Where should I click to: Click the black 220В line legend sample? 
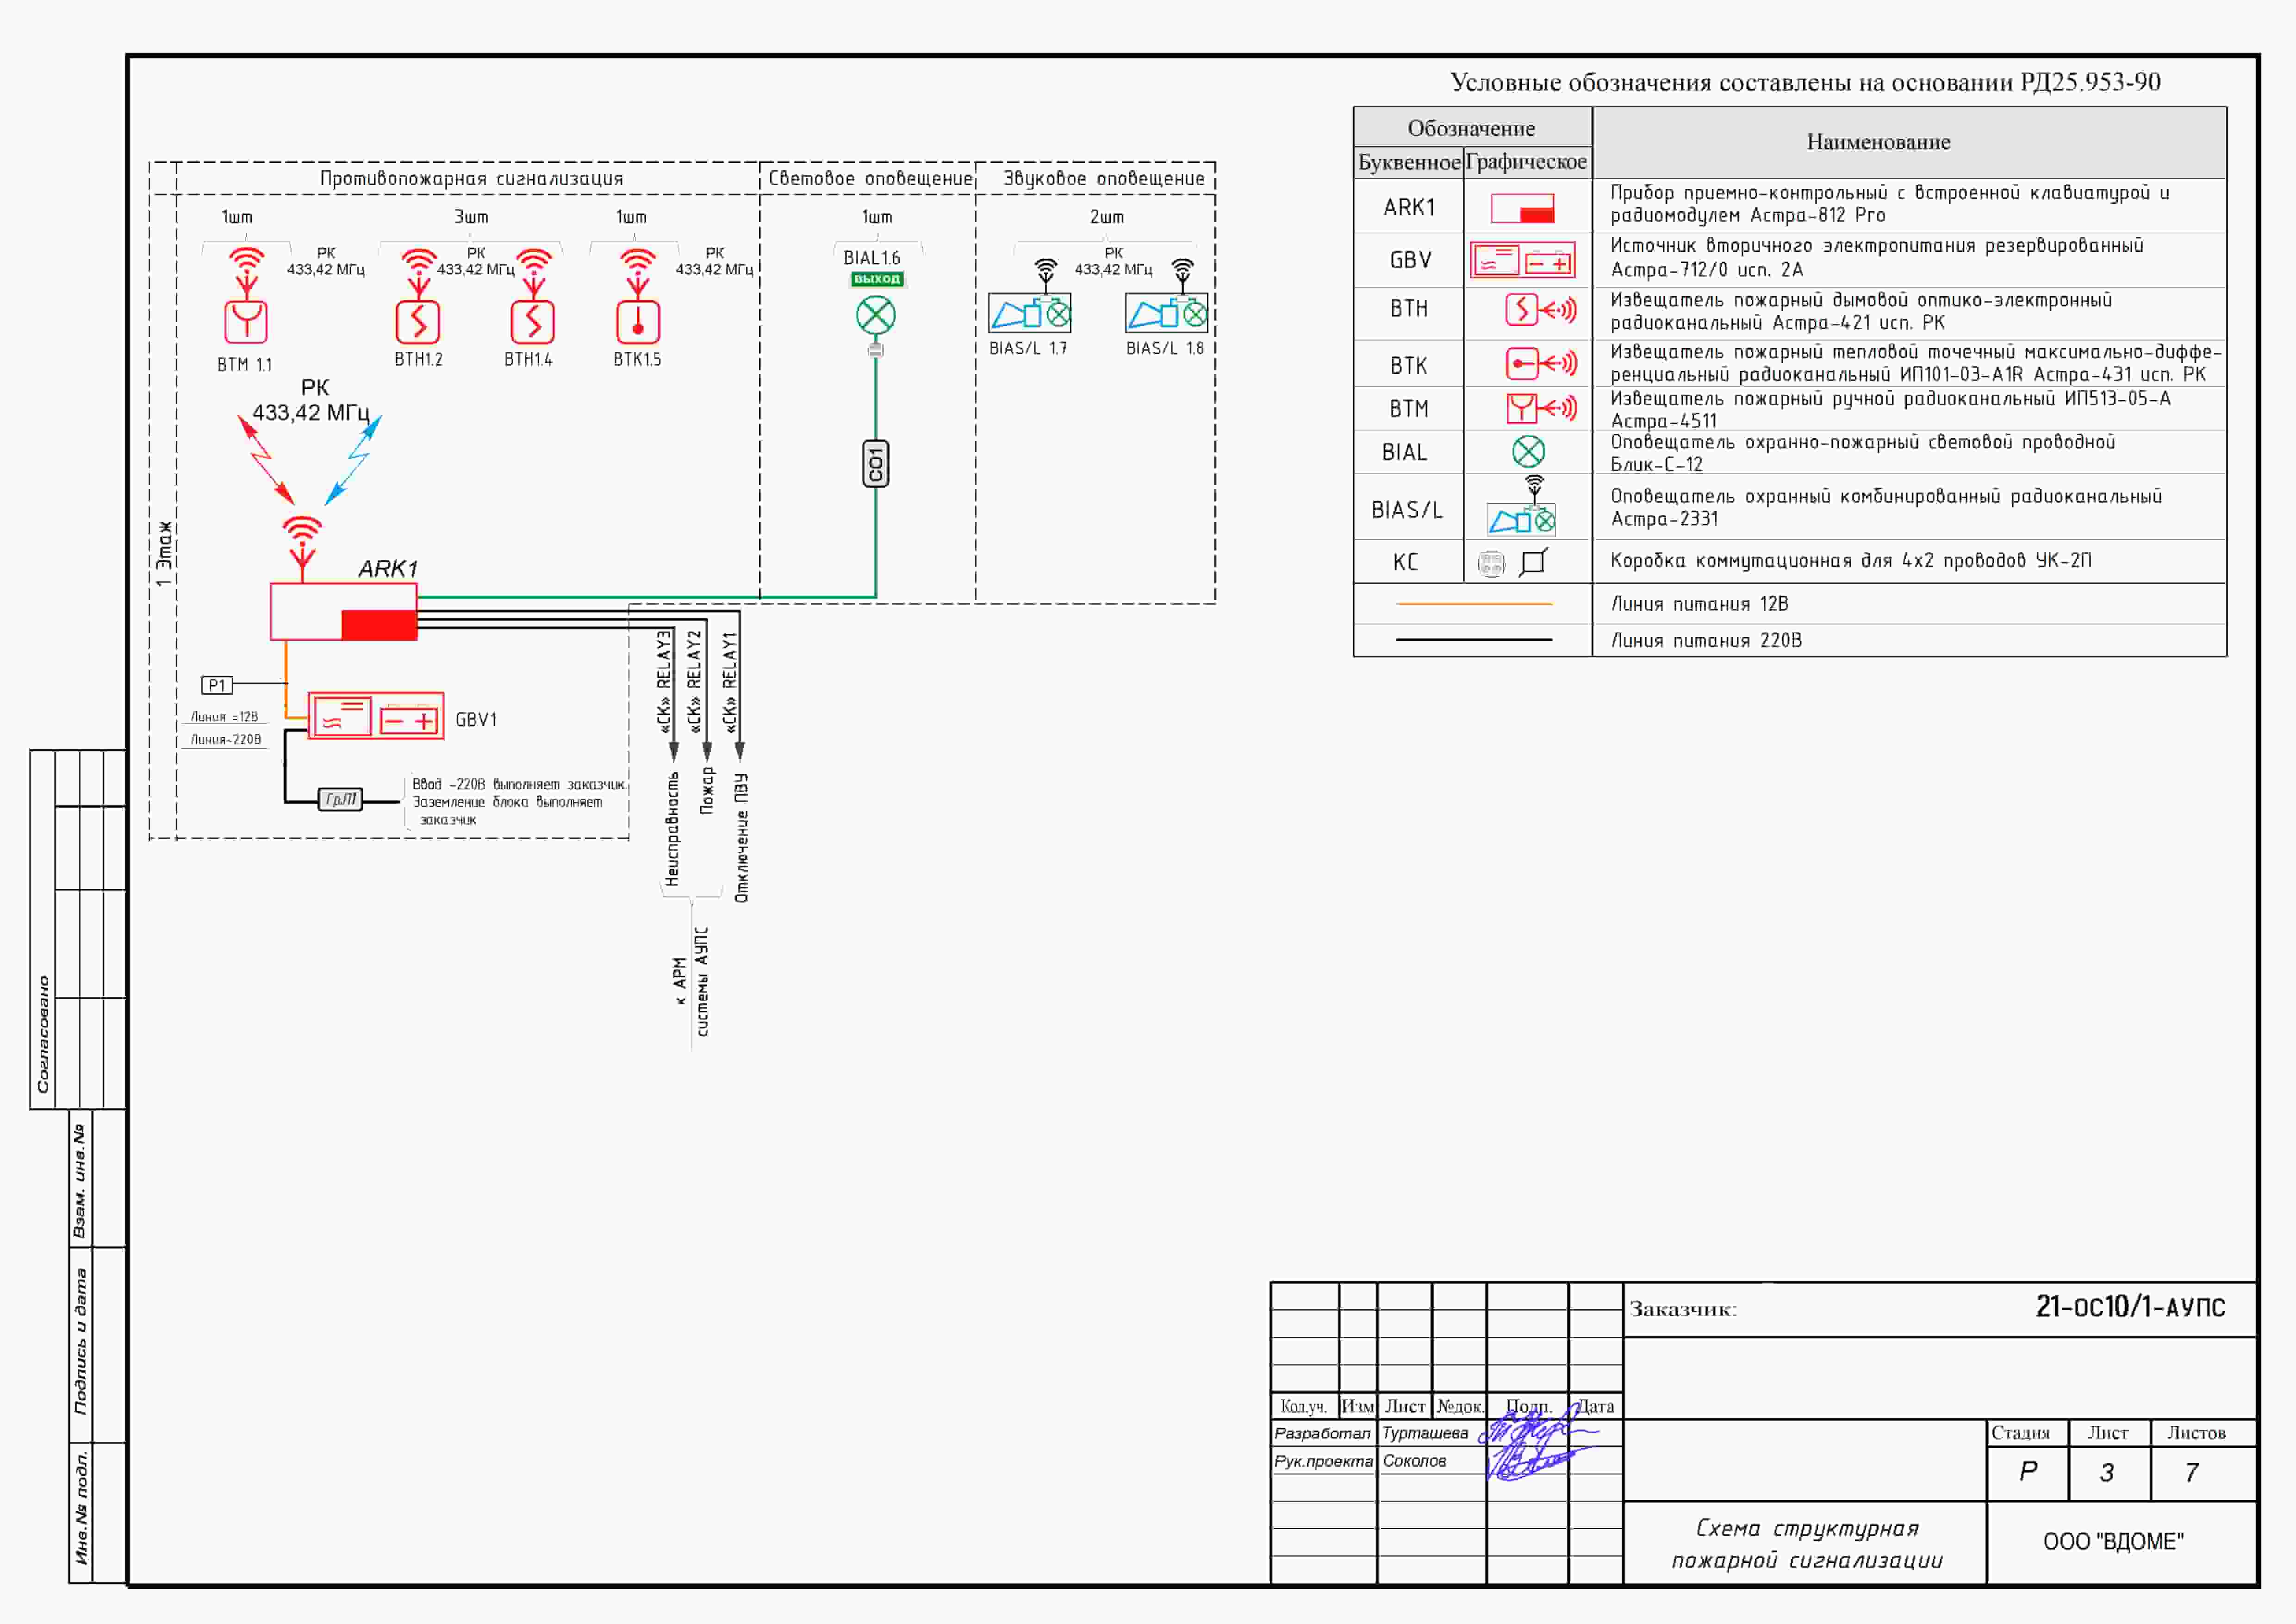tap(1473, 640)
